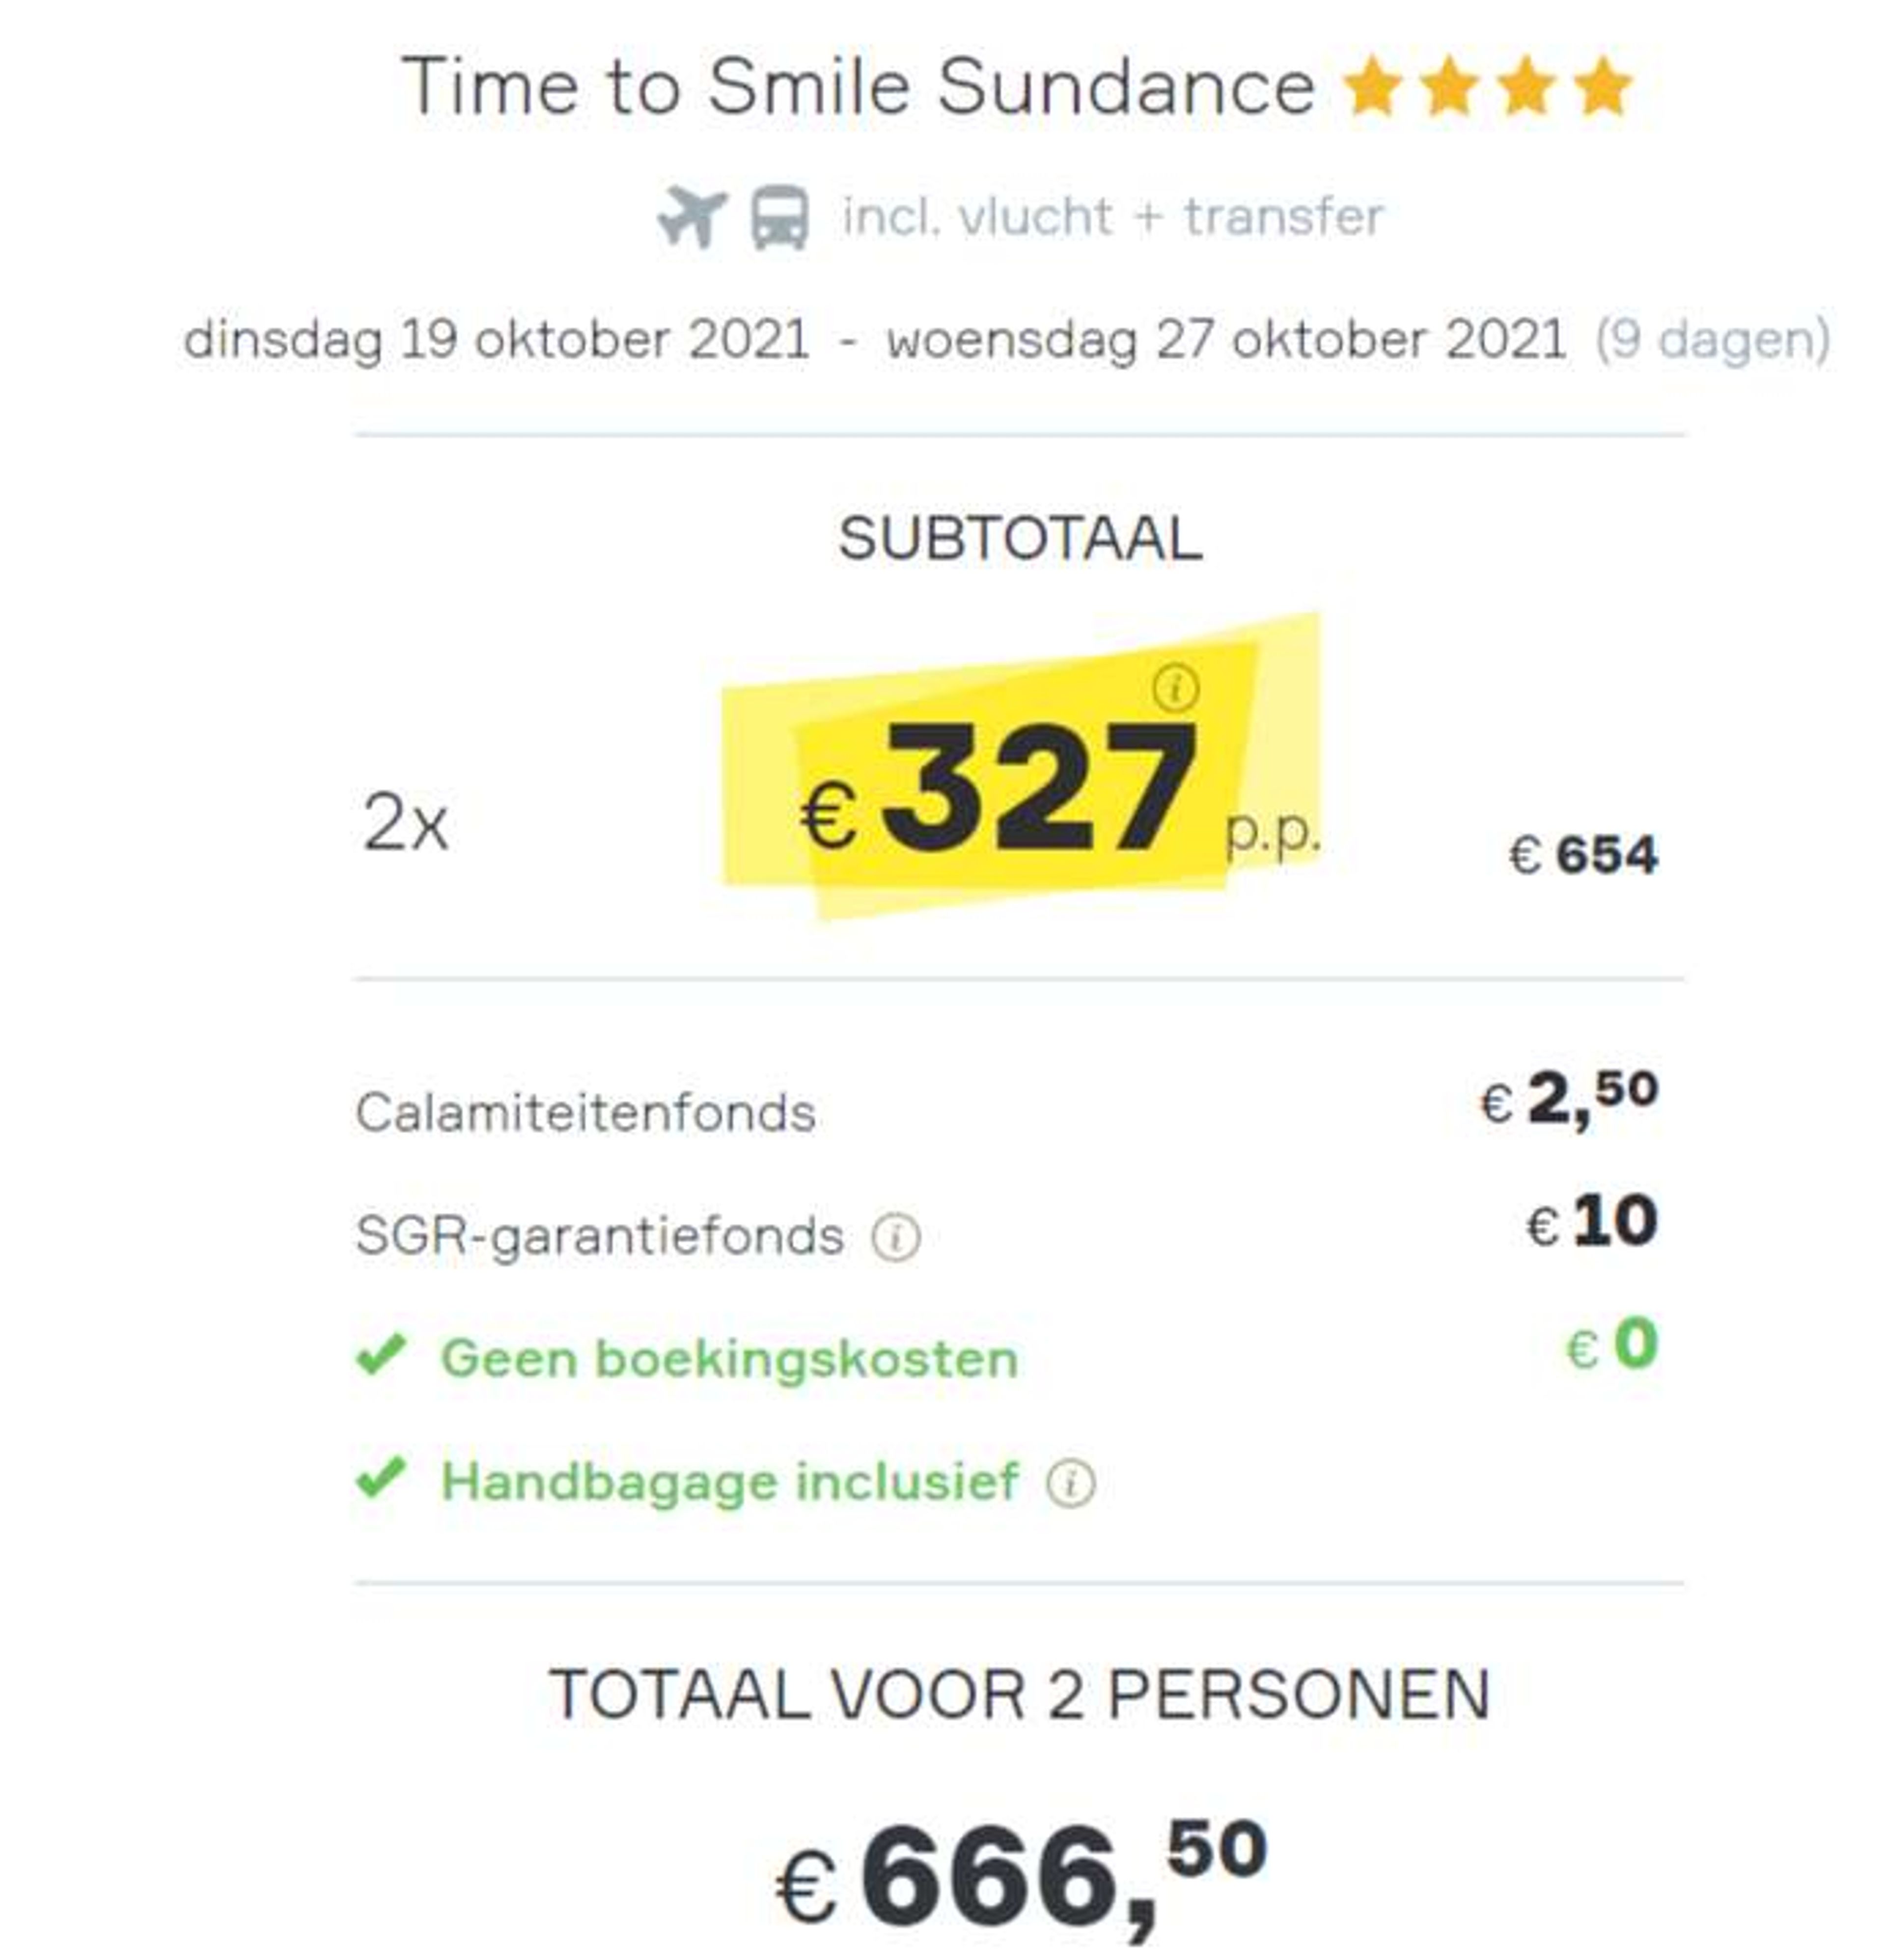Click green checkmark beside Handbagage inclusief
The width and height of the screenshot is (1886, 1960).
(x=381, y=1478)
